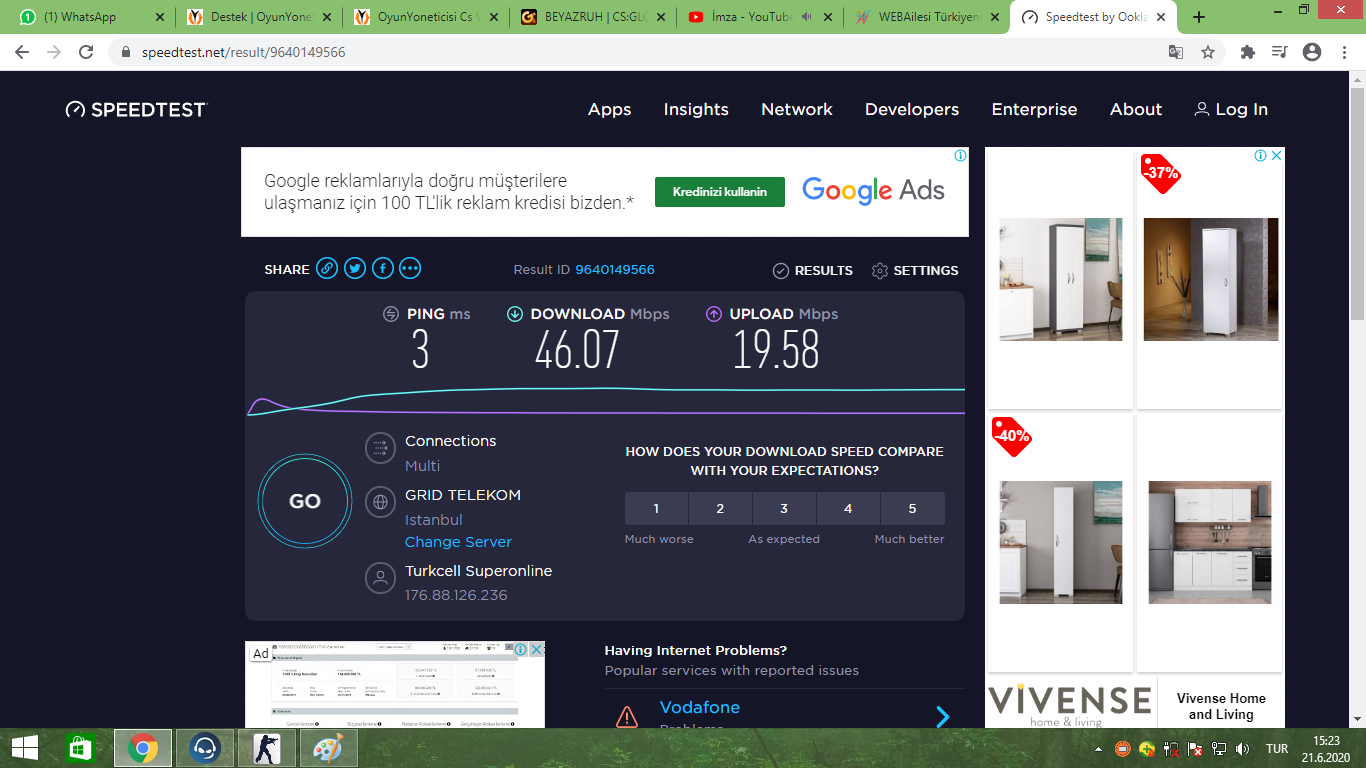
Task: Open Vodafone reported issues link
Action: [x=700, y=707]
